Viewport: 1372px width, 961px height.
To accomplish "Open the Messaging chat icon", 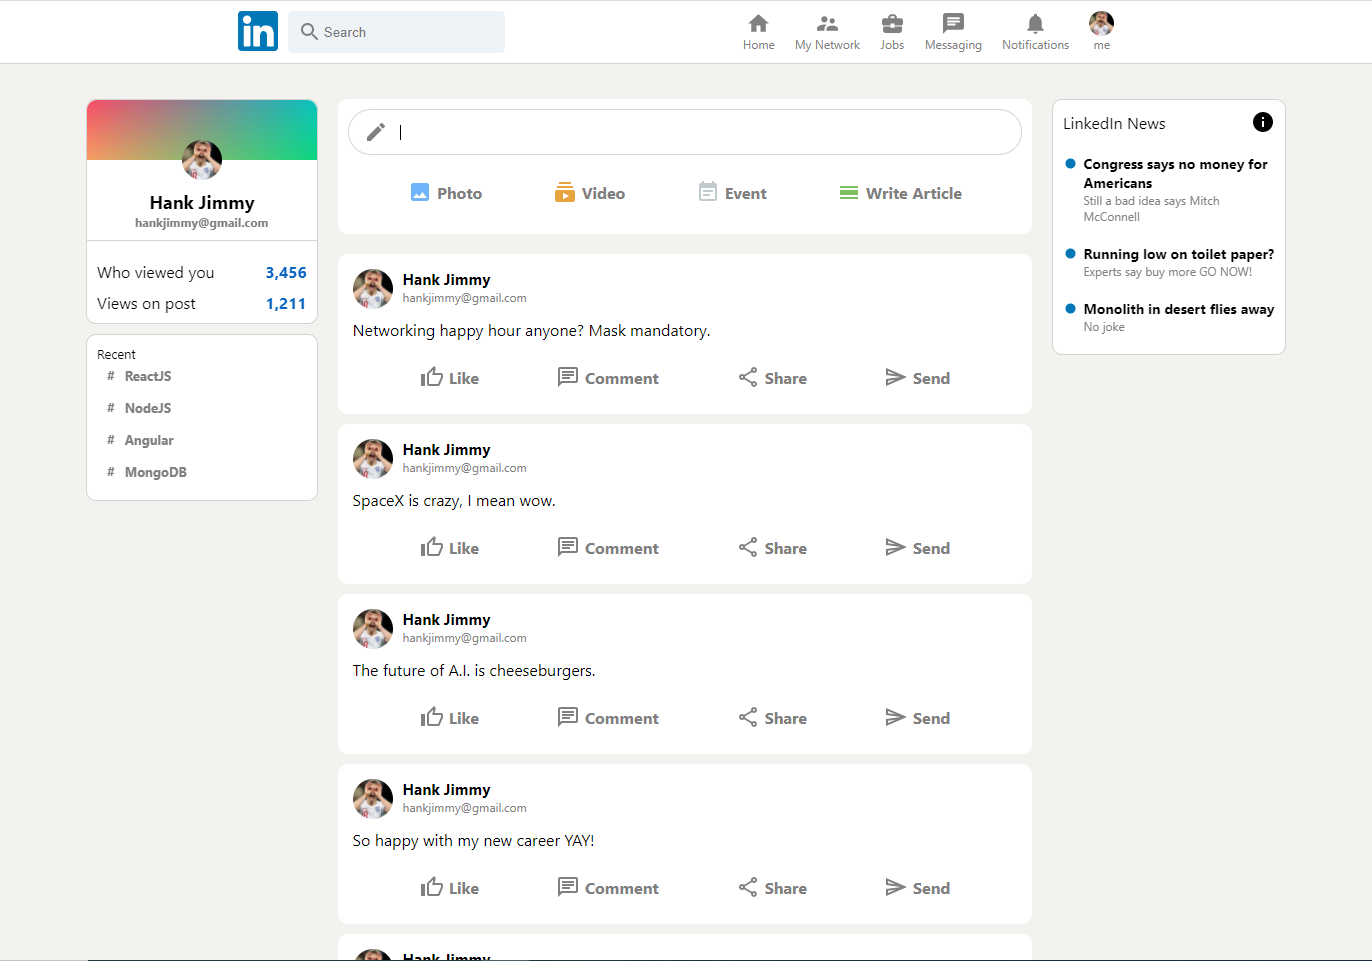I will click(x=953, y=23).
